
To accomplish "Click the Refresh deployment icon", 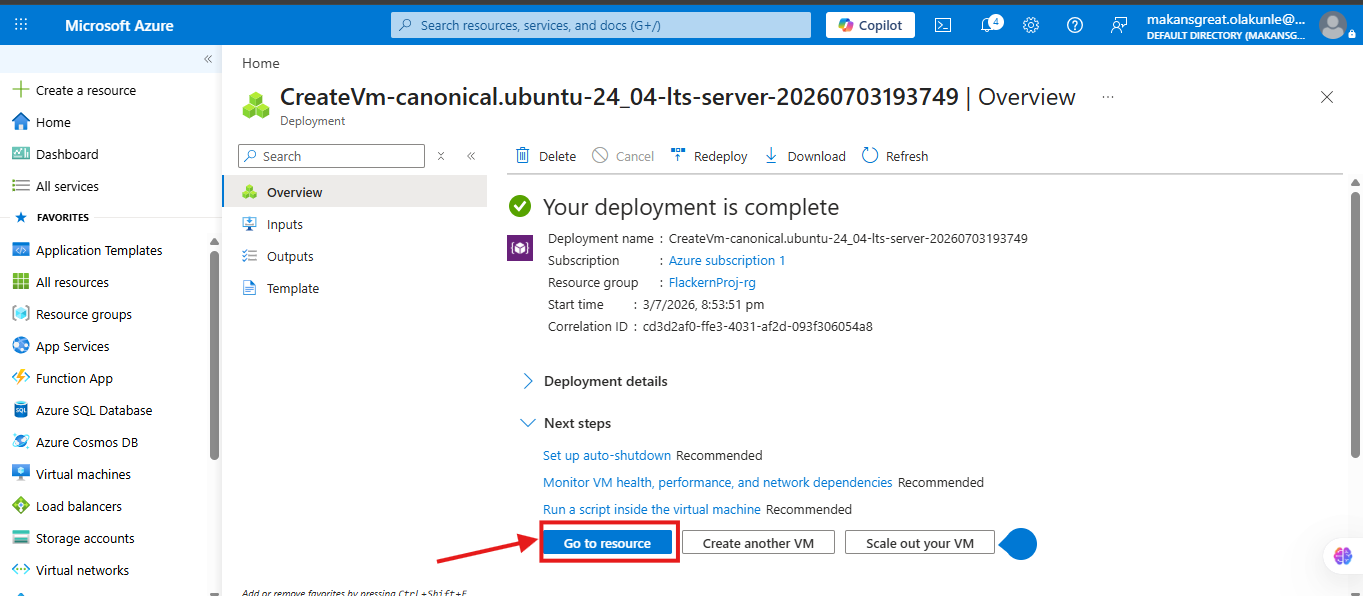I will click(870, 155).
